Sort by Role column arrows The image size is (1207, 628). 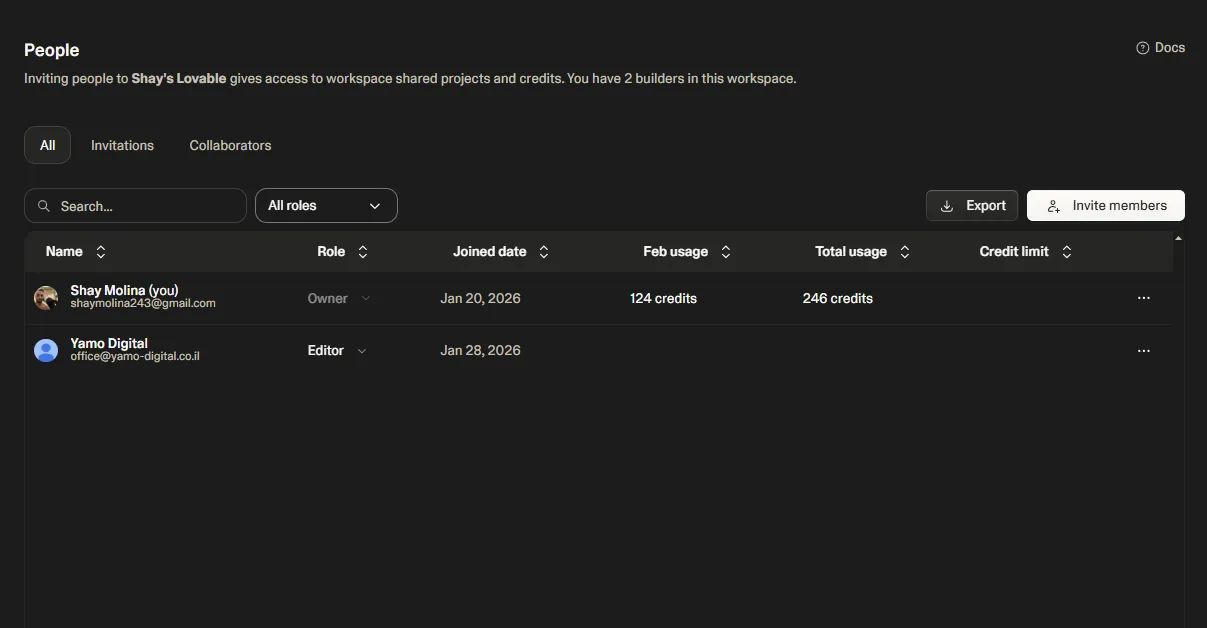363,252
